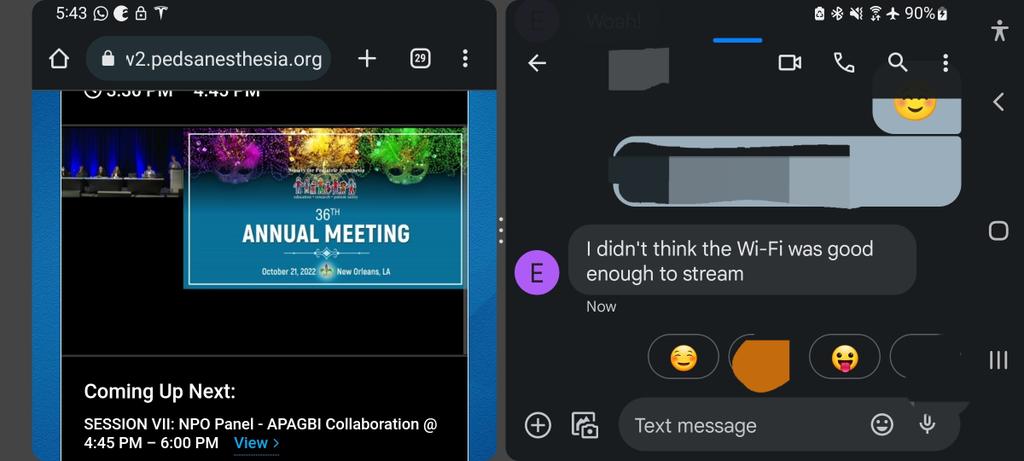This screenshot has height=461, width=1024.
Task: Follow the View link for Session VII
Action: [257, 443]
